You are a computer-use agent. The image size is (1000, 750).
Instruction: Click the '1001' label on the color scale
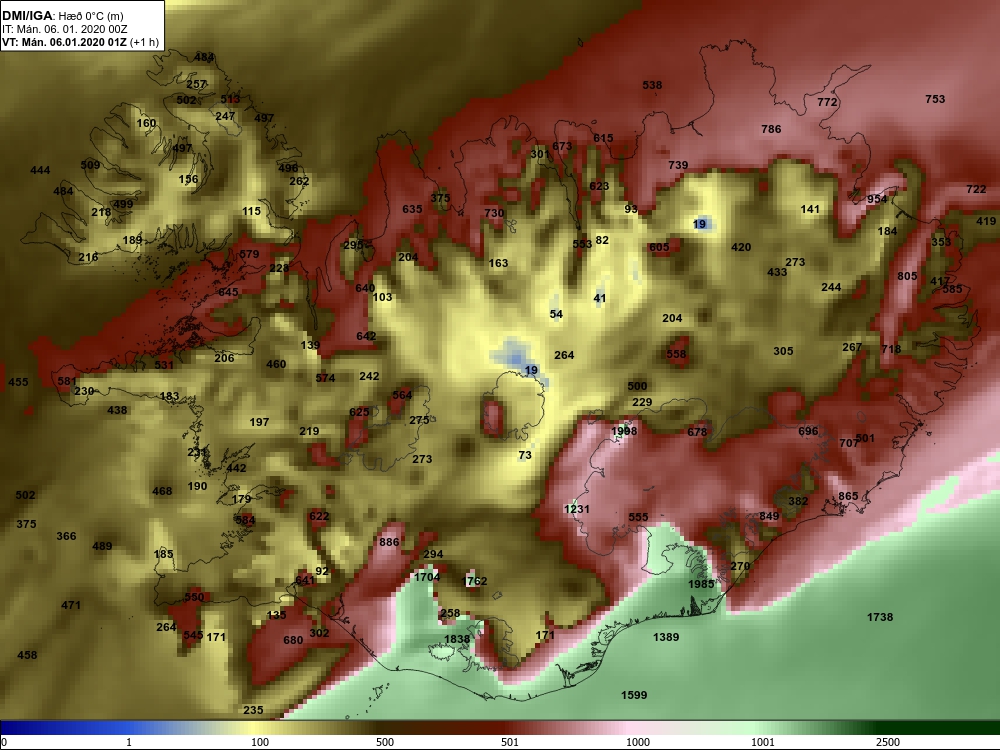click(x=763, y=742)
